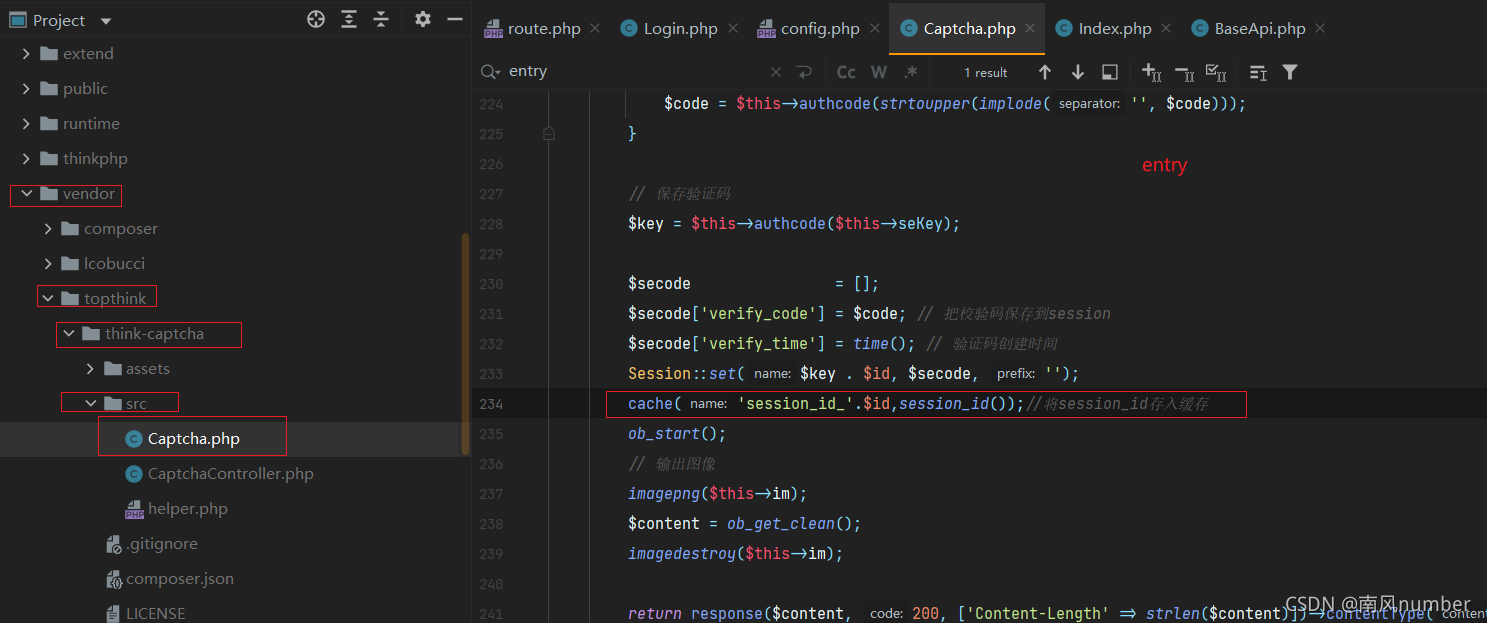The width and height of the screenshot is (1487, 623).
Task: Click the Project tree vertical scrollbar
Action: [x=465, y=345]
